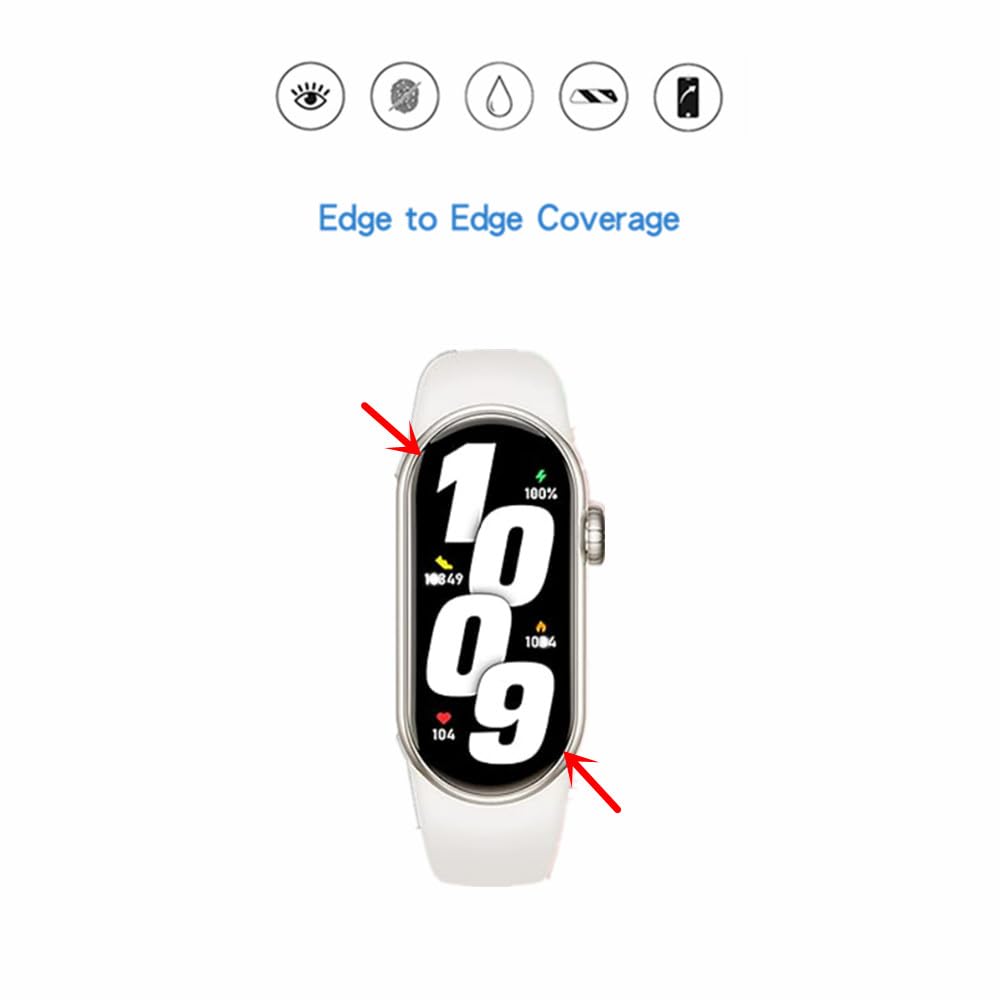Tap the red heart rate icon

coord(443,719)
